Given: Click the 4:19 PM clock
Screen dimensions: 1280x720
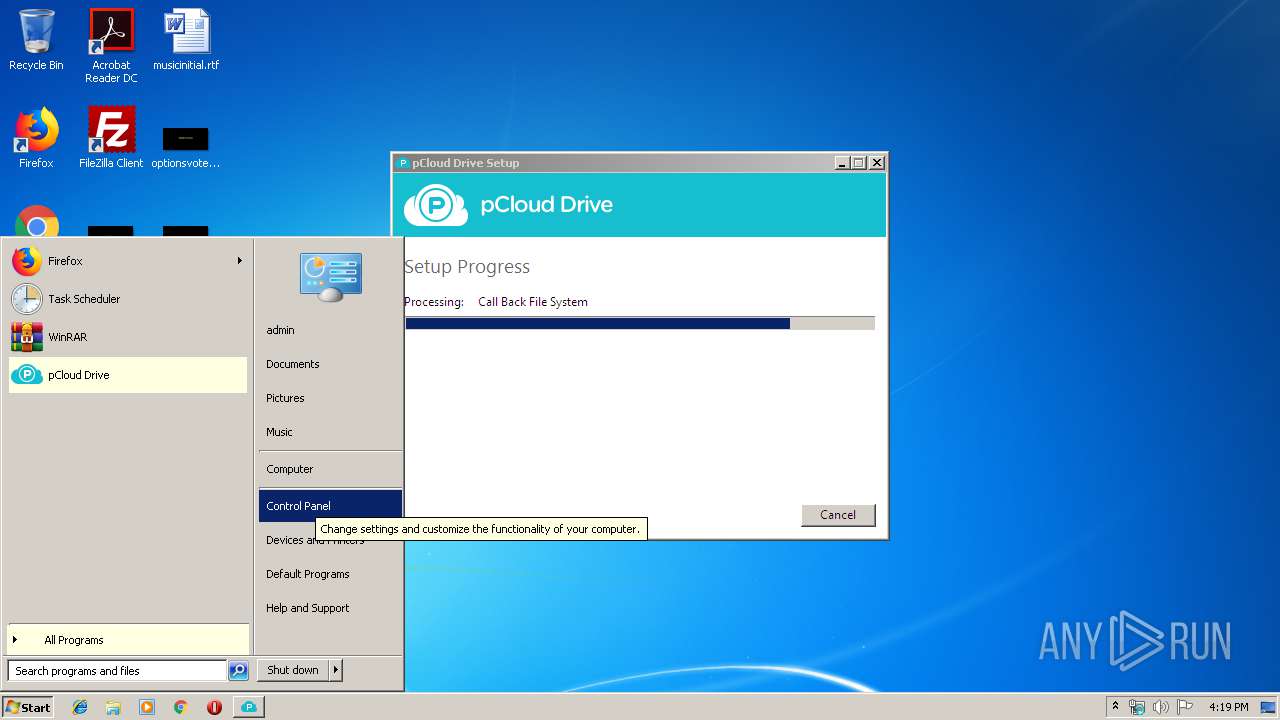Looking at the screenshot, I should [1228, 707].
